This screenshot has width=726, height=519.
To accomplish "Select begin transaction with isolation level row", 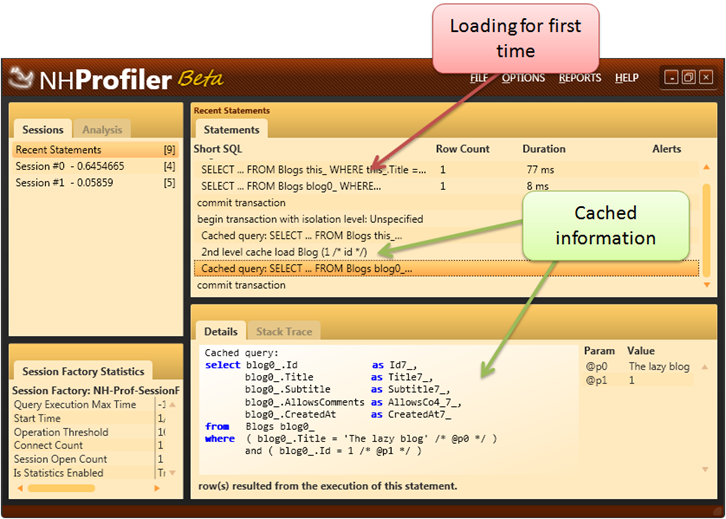I will [x=446, y=219].
